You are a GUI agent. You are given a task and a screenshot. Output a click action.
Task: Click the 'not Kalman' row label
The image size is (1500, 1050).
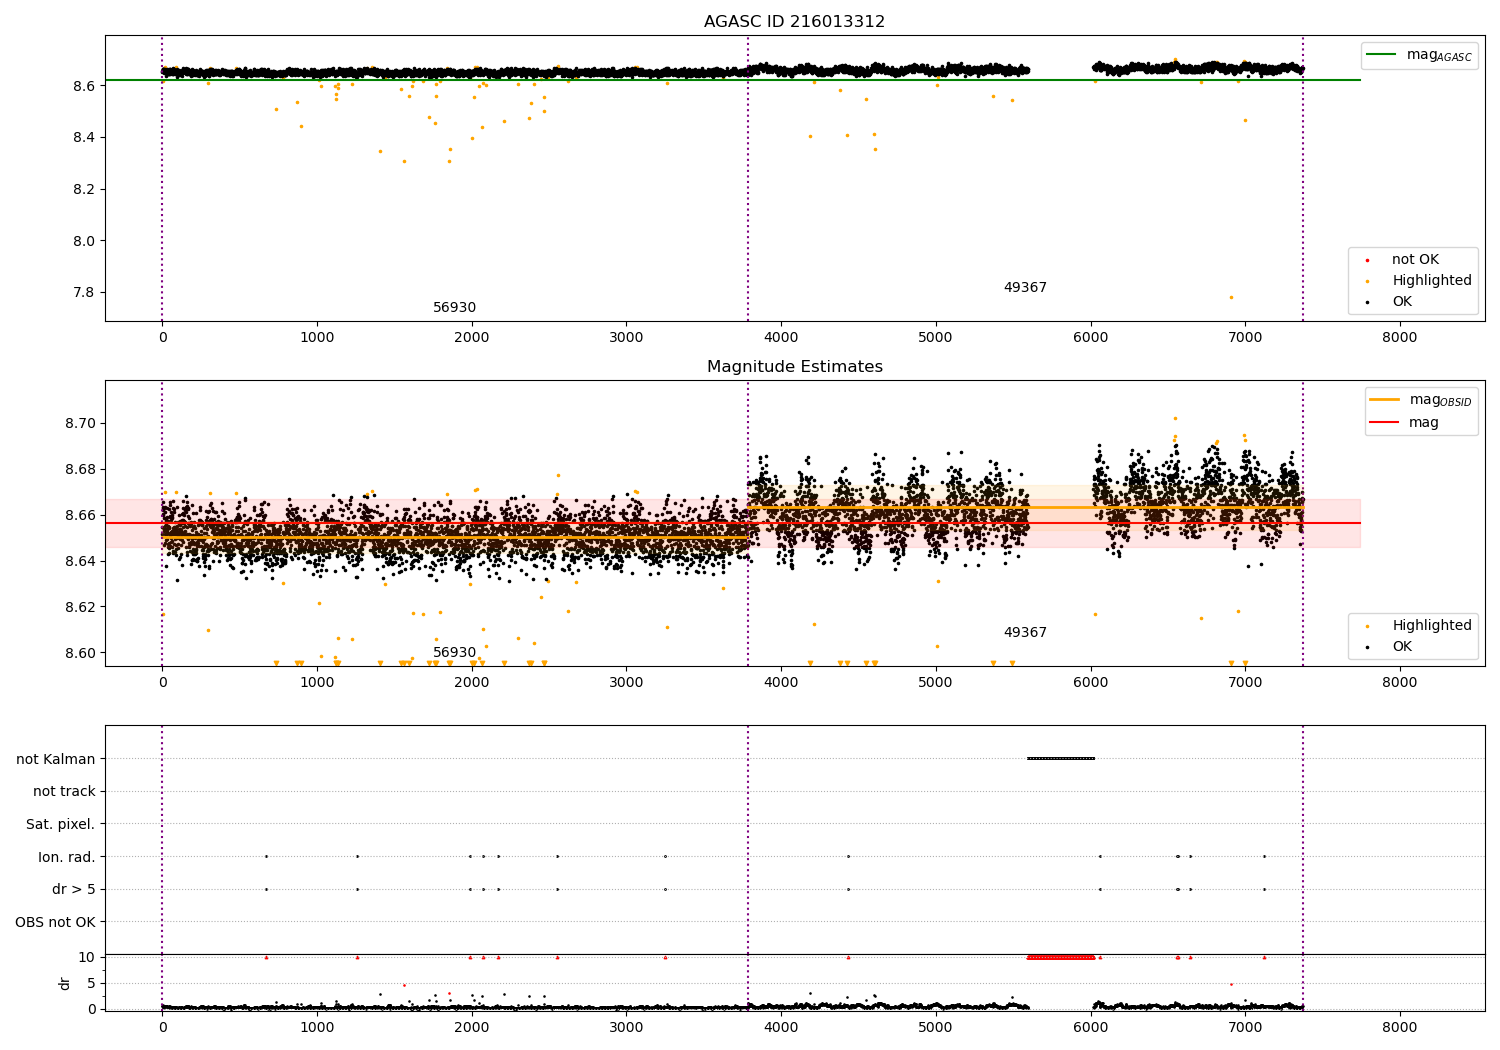[56, 759]
